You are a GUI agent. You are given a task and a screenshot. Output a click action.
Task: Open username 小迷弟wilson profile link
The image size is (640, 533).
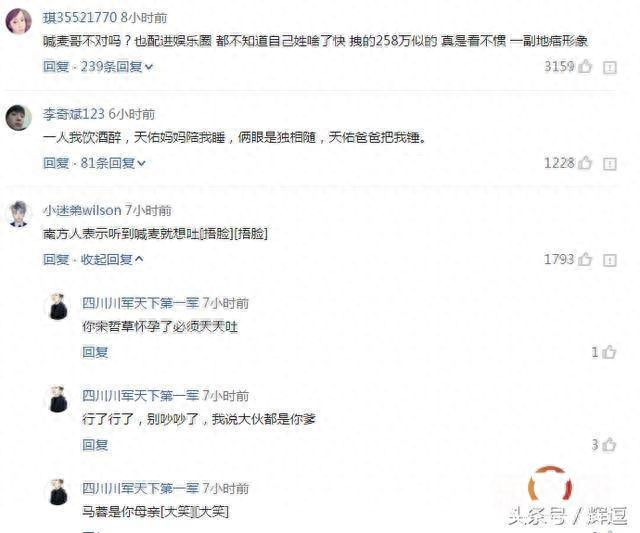click(82, 210)
